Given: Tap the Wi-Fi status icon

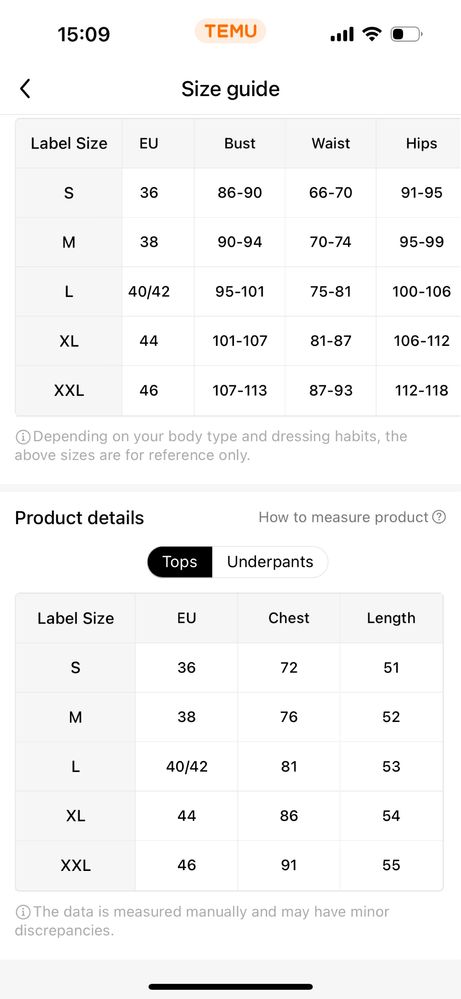Looking at the screenshot, I should (371, 34).
